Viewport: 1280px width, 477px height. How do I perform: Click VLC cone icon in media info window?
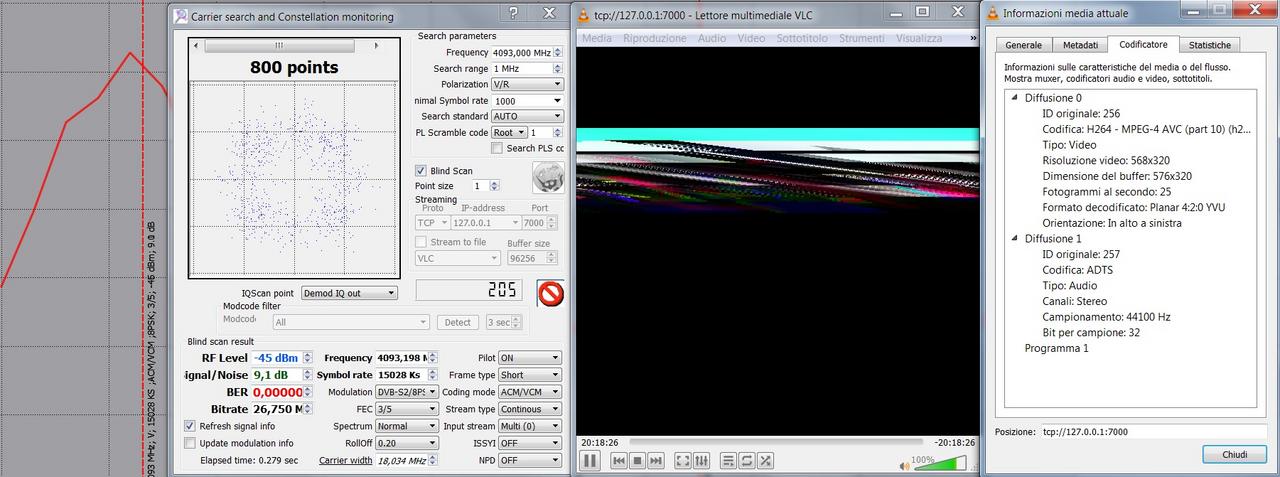point(992,13)
